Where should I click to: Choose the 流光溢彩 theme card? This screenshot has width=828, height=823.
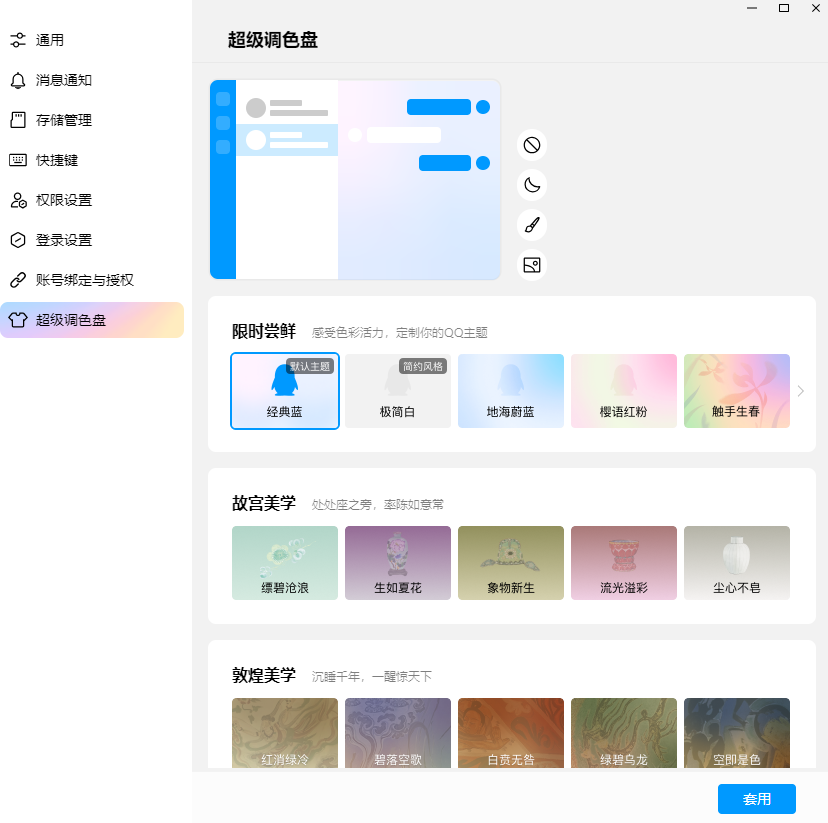[x=624, y=563]
